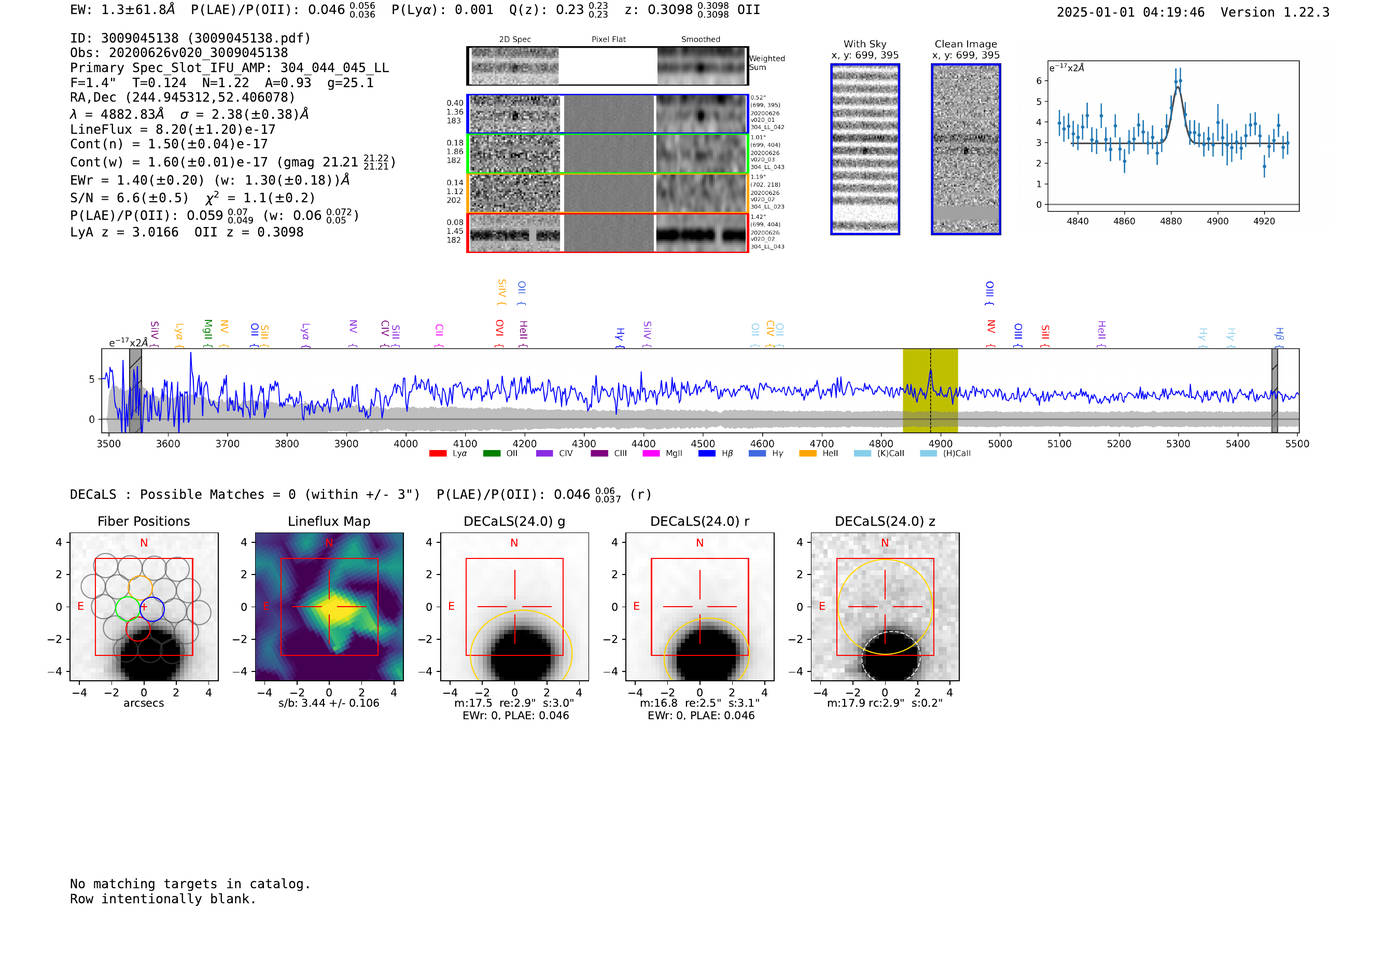Click the yellow highlighted emission line region
Viewport: 1400px width, 953px height.
(x=930, y=390)
